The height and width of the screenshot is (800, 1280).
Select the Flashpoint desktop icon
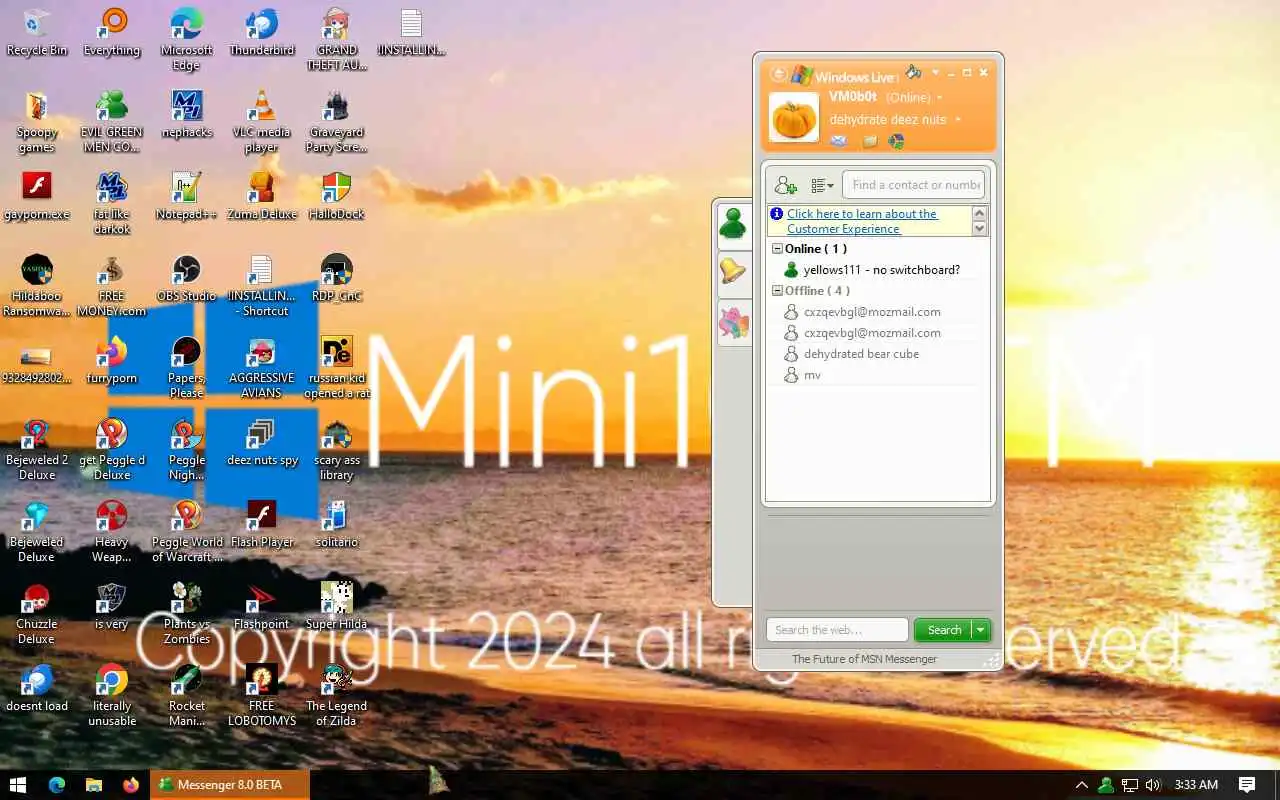[262, 605]
